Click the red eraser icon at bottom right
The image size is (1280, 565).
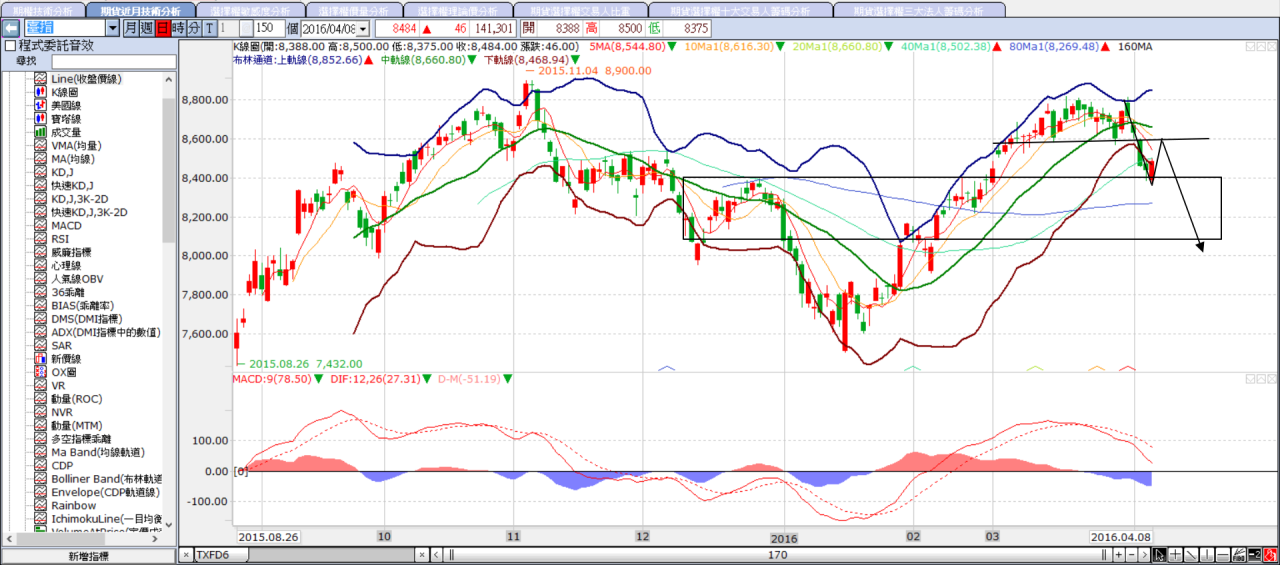[x=1270, y=555]
